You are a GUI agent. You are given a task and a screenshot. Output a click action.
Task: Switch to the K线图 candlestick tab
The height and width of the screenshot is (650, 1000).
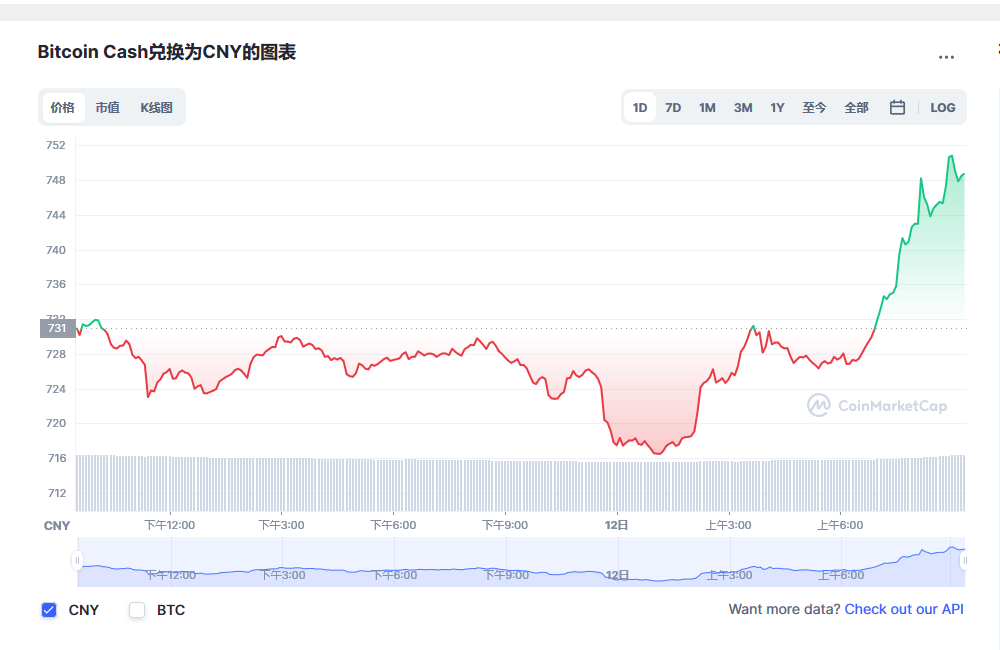pos(157,107)
